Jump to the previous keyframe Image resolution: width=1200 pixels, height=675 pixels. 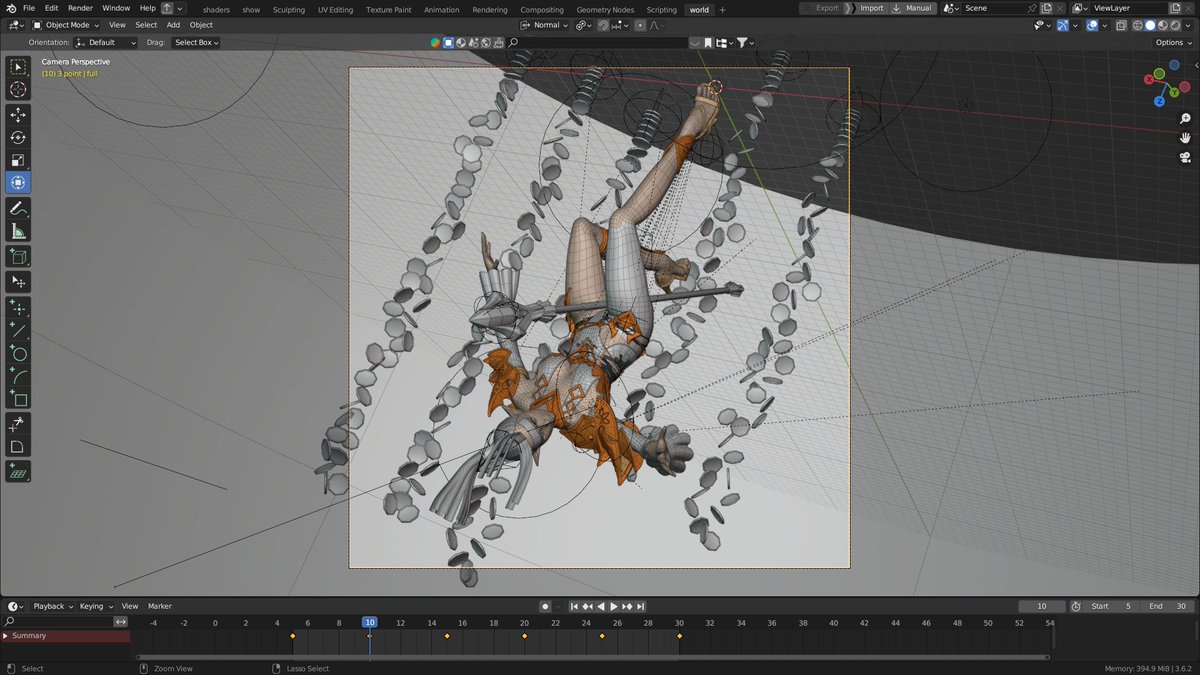[588, 606]
